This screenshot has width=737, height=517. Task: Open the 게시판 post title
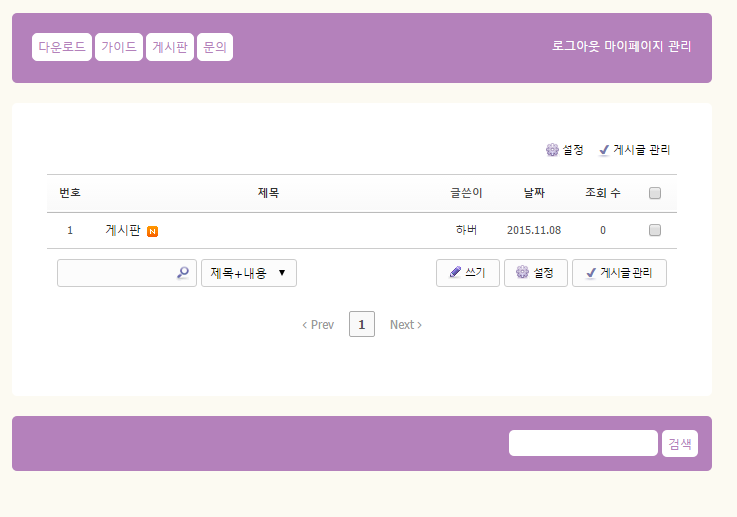point(122,230)
